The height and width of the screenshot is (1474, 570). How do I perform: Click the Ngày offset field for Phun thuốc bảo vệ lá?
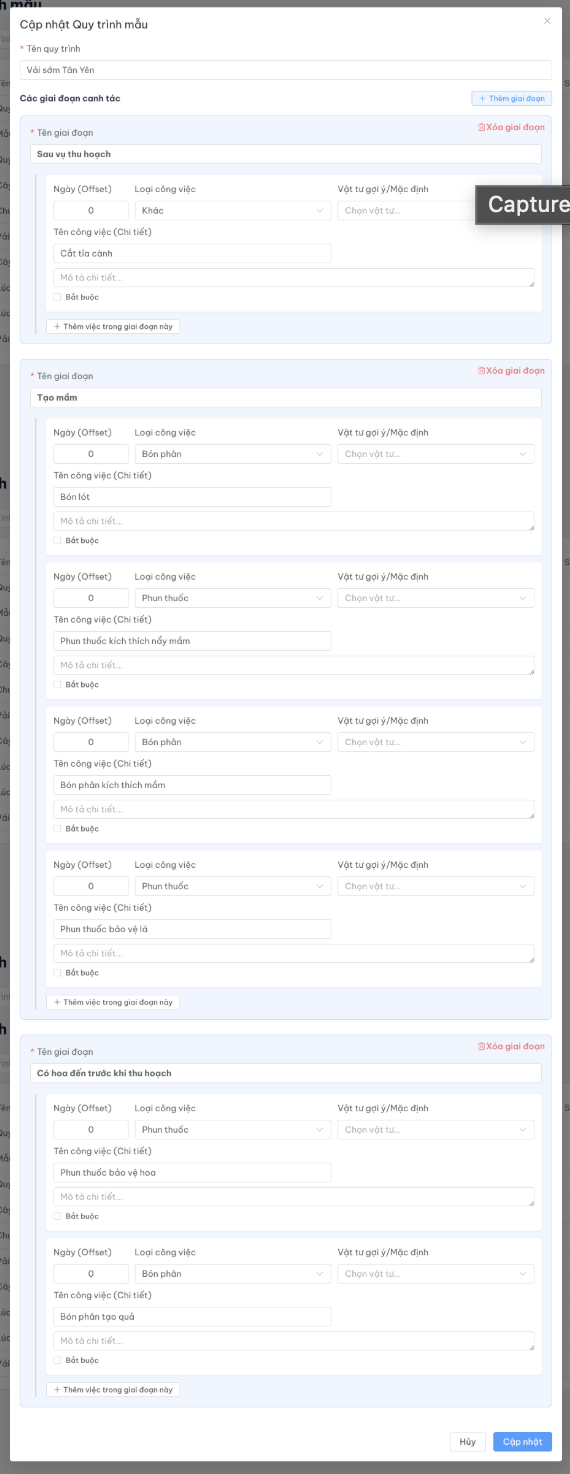[91, 886]
